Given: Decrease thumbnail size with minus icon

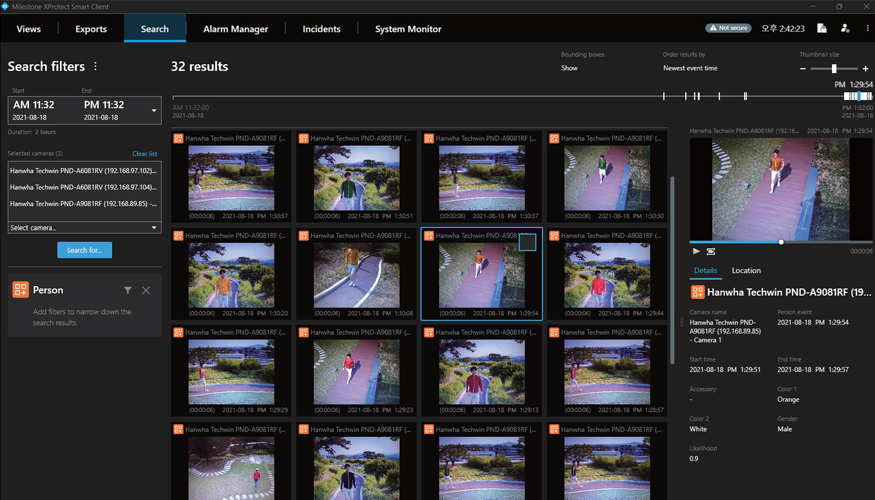Looking at the screenshot, I should 803,69.
